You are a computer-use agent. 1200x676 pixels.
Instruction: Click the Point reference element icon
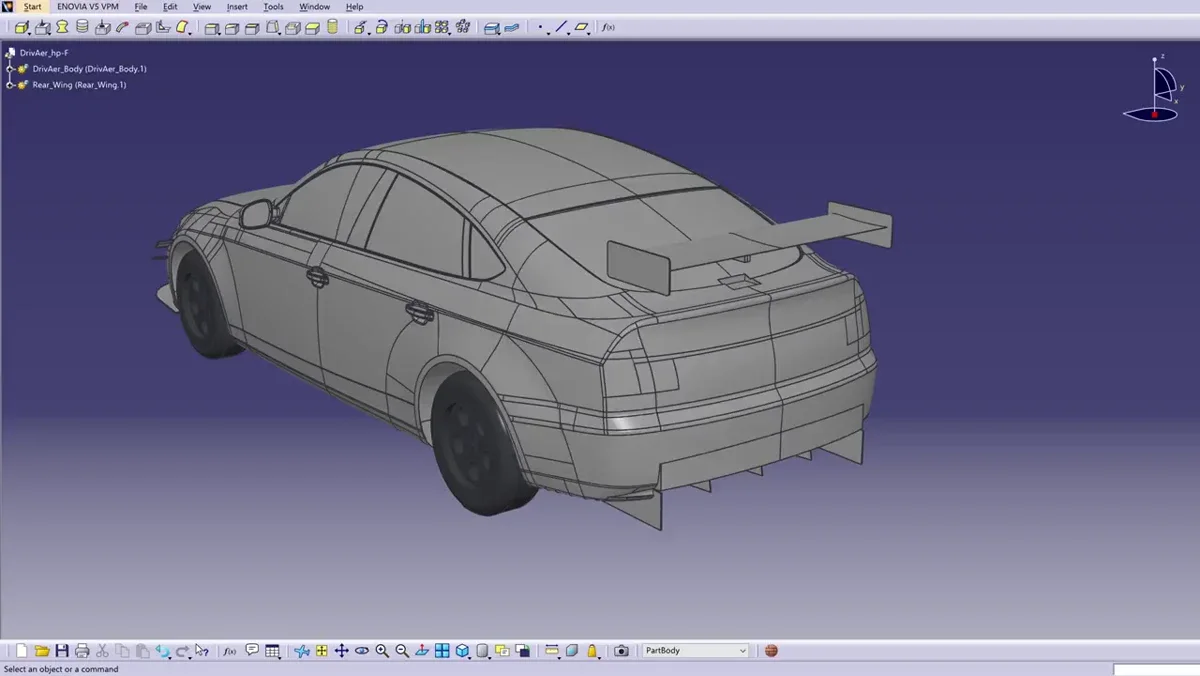tap(540, 28)
